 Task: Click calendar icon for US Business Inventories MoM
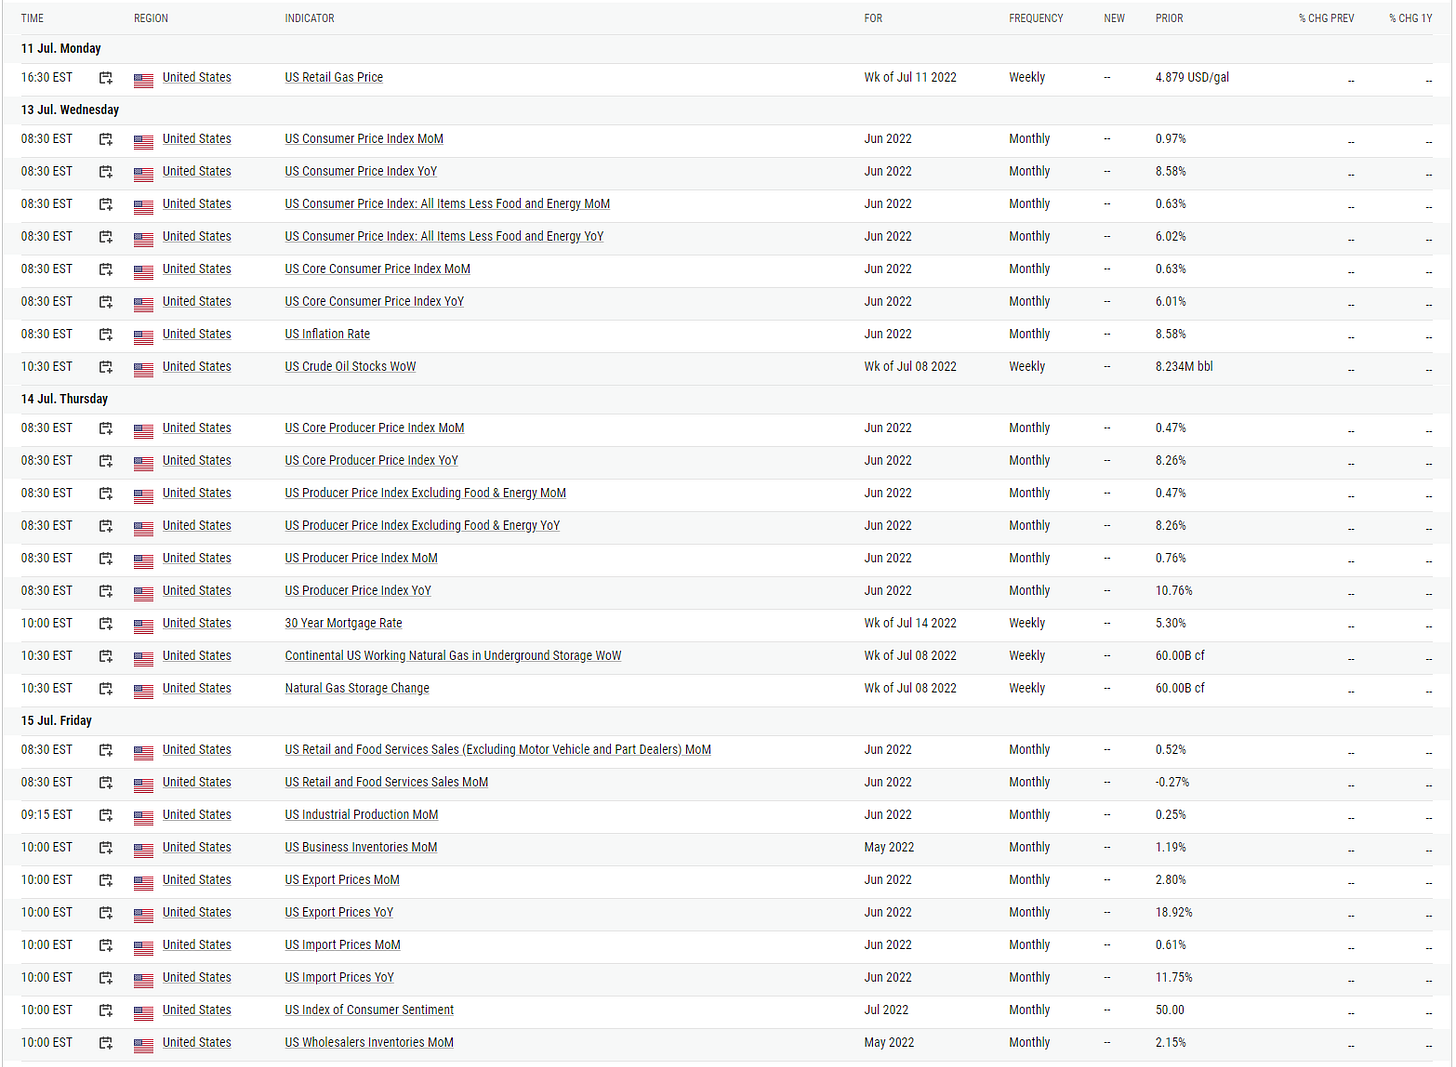[105, 848]
